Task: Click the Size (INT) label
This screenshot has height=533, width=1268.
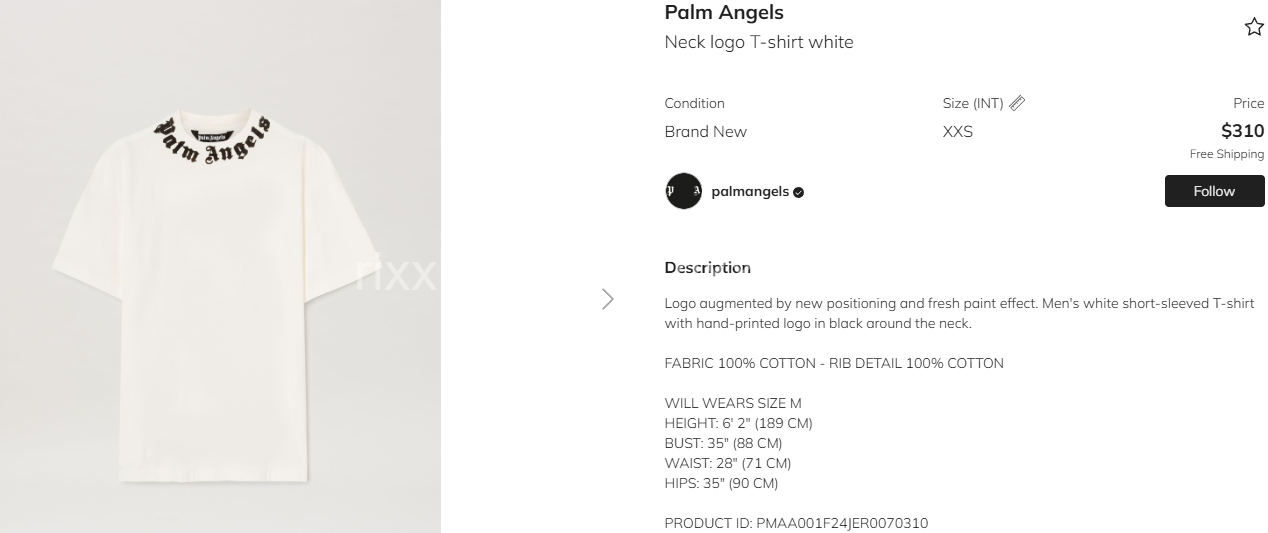Action: (x=973, y=103)
